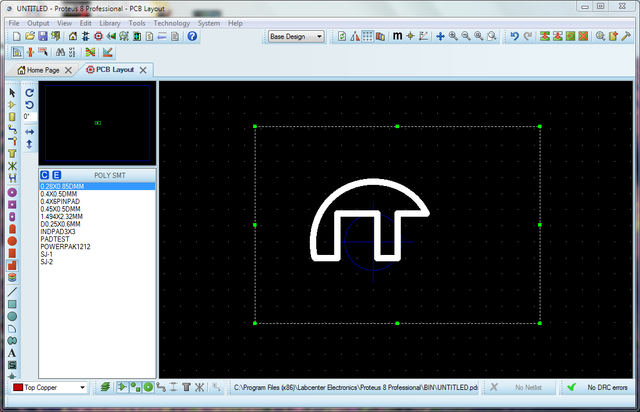
Task: Open the Library menu
Action: coord(110,23)
